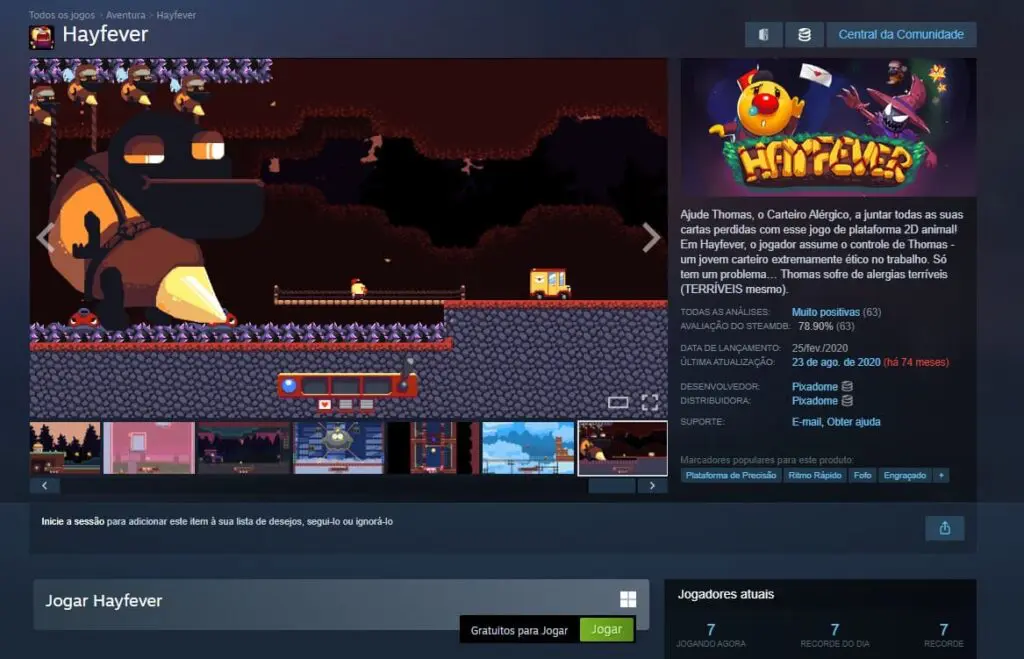
Task: Click the 25/fev./2020 release date text
Action: coord(820,348)
